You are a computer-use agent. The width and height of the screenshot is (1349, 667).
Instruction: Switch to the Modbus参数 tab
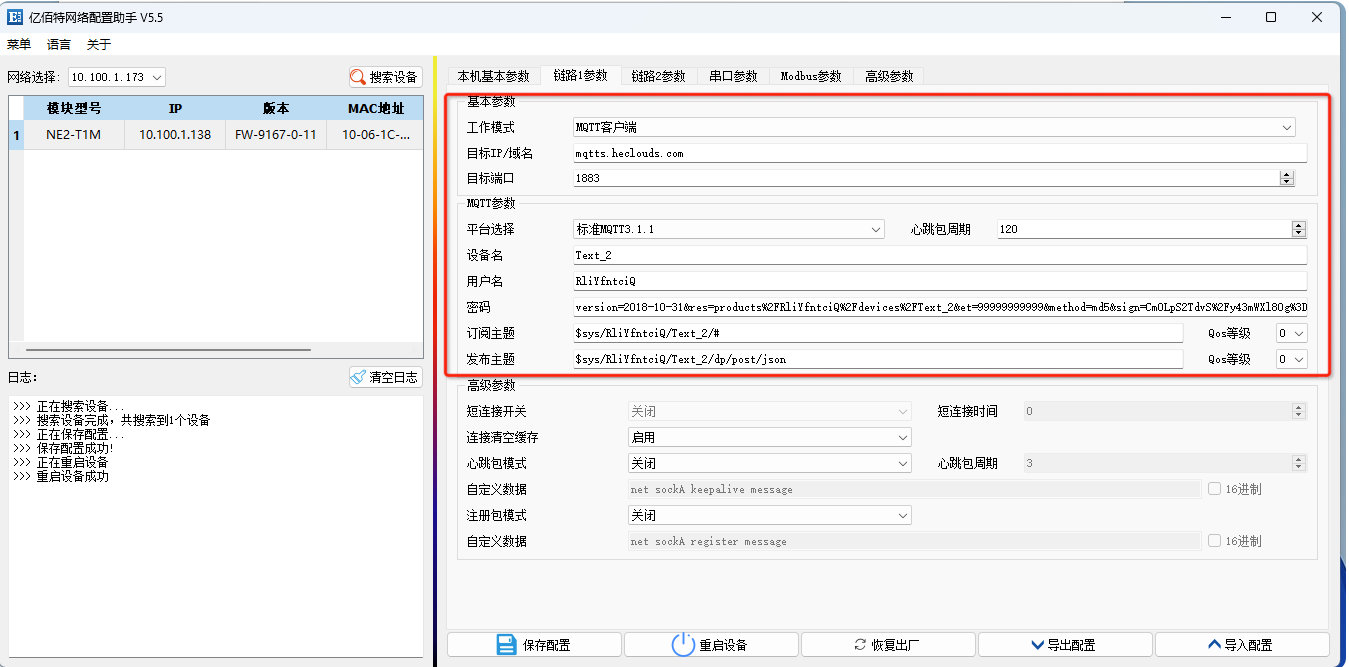(x=812, y=75)
